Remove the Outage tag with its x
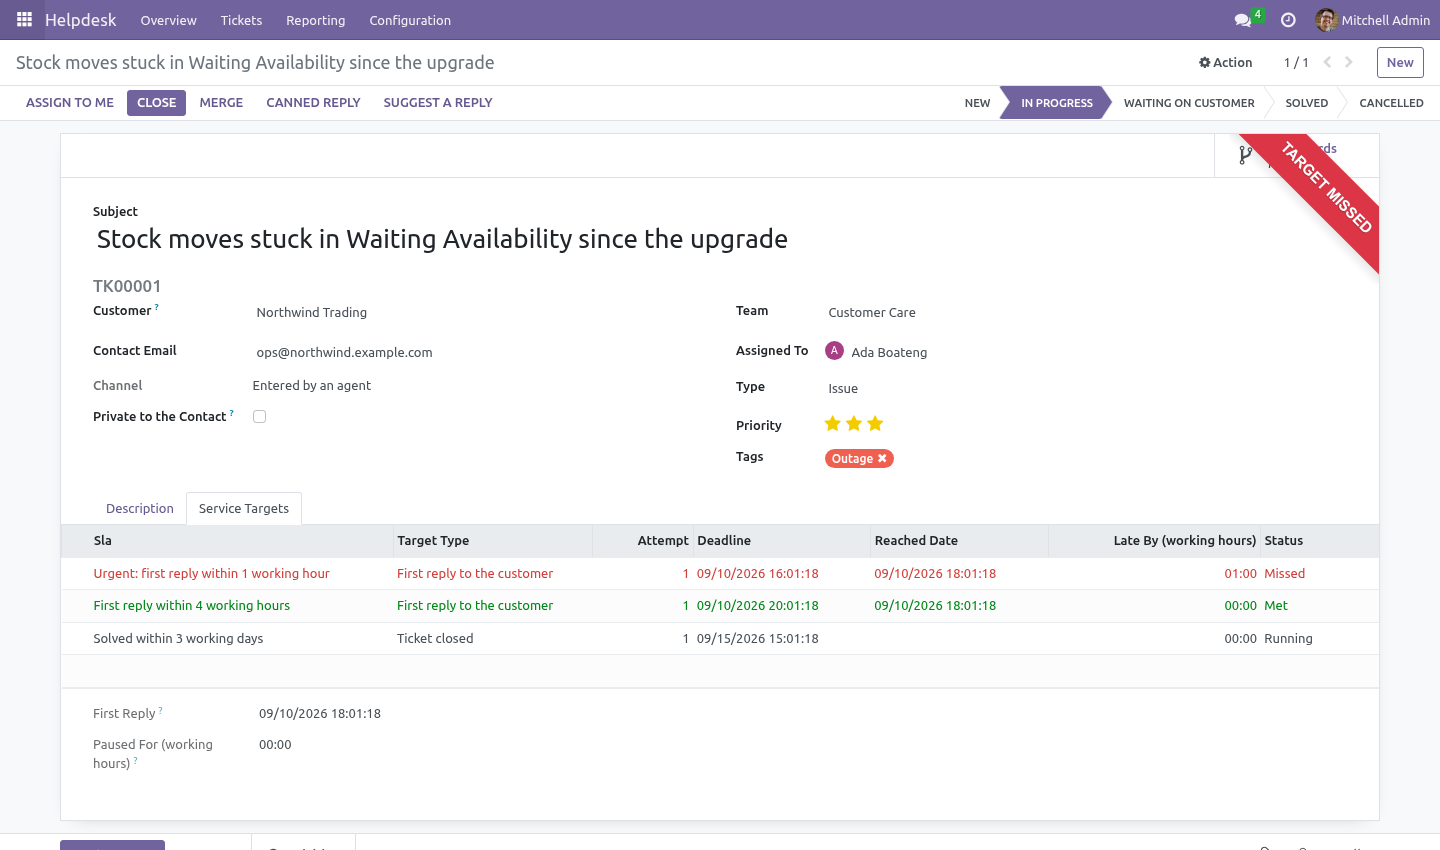 [x=882, y=459]
